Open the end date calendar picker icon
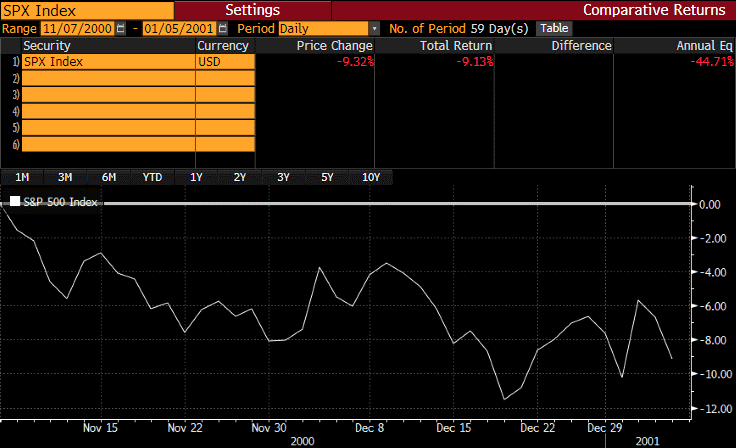736x448 pixels. 223,29
